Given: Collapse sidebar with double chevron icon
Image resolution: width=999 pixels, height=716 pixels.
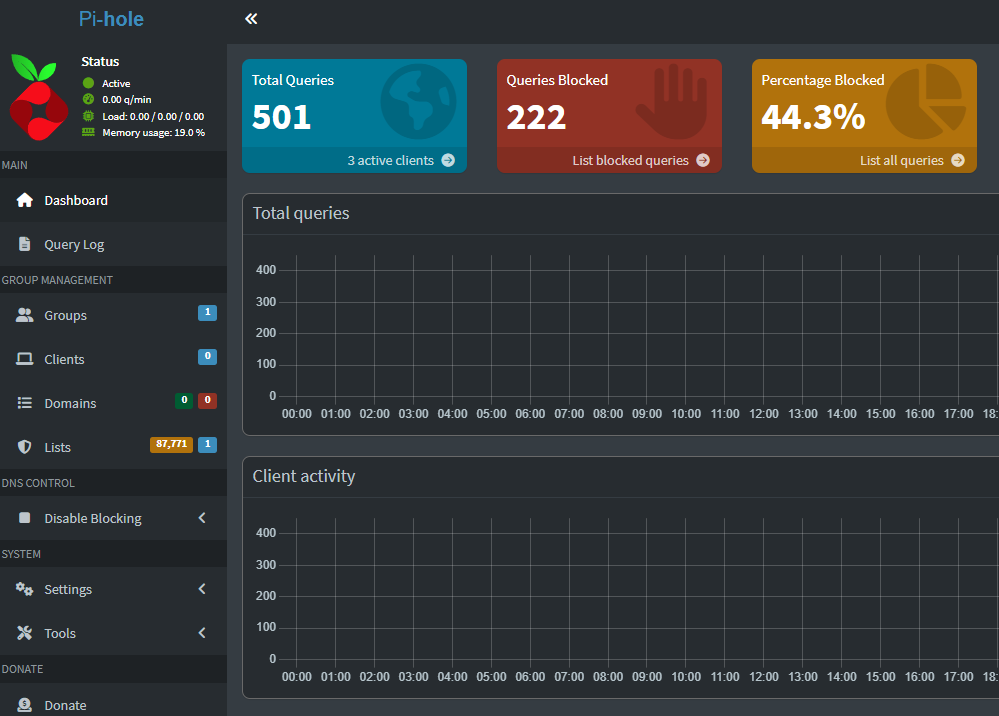Looking at the screenshot, I should click(251, 19).
